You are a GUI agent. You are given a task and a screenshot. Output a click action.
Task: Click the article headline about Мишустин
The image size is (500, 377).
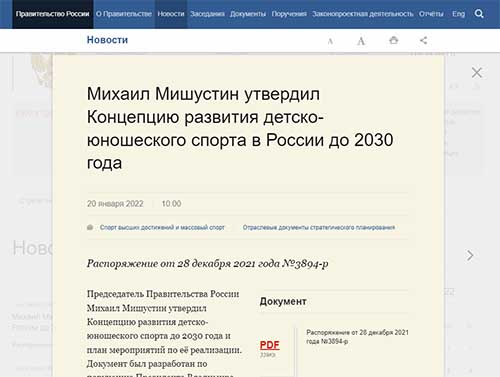pos(240,128)
